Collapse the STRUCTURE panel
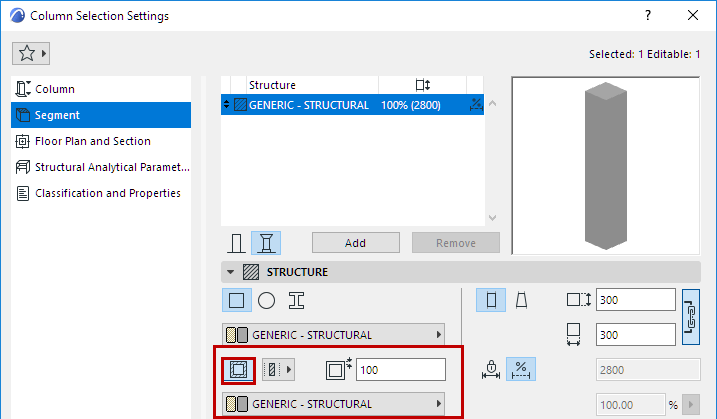 tap(230, 272)
